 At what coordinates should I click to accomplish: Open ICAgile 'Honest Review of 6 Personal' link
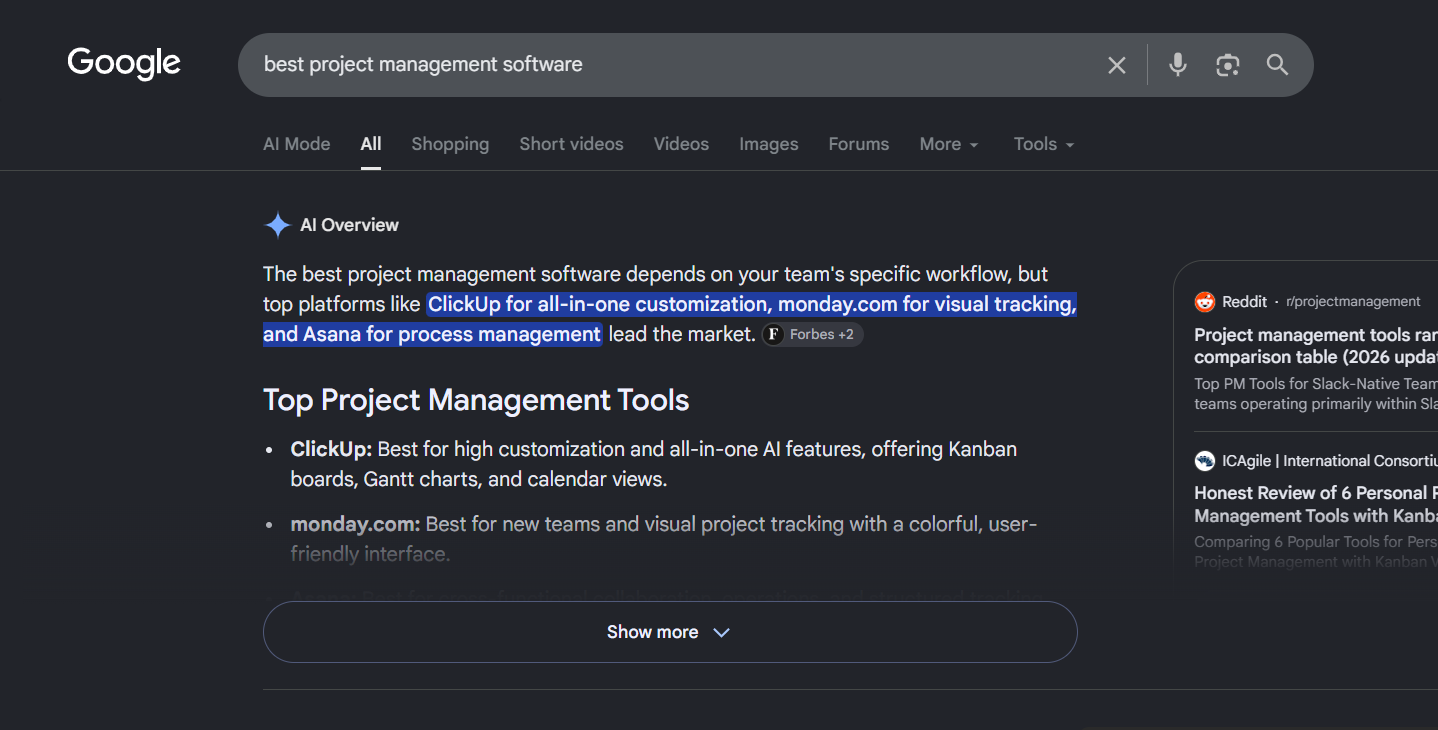1316,504
